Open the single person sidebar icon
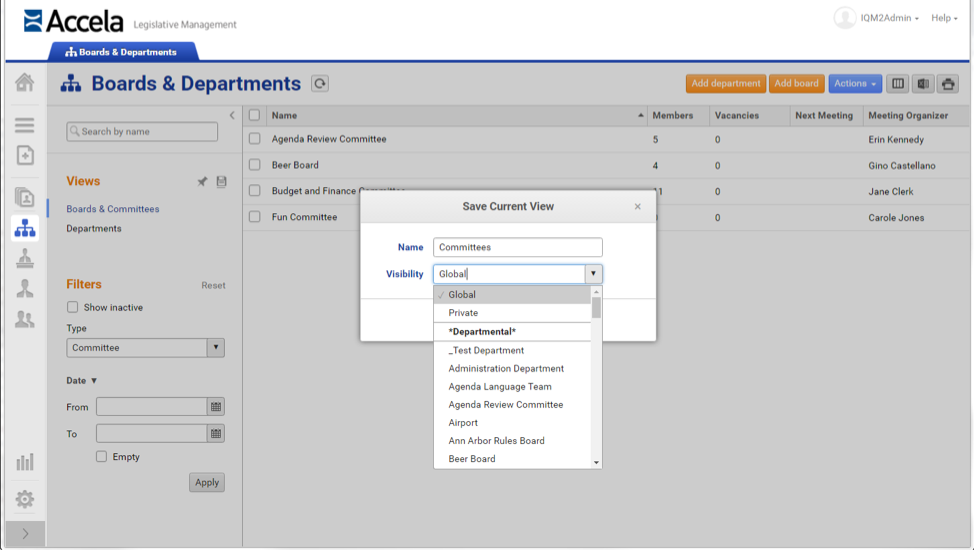The height and width of the screenshot is (550, 974). pyautogui.click(x=25, y=288)
